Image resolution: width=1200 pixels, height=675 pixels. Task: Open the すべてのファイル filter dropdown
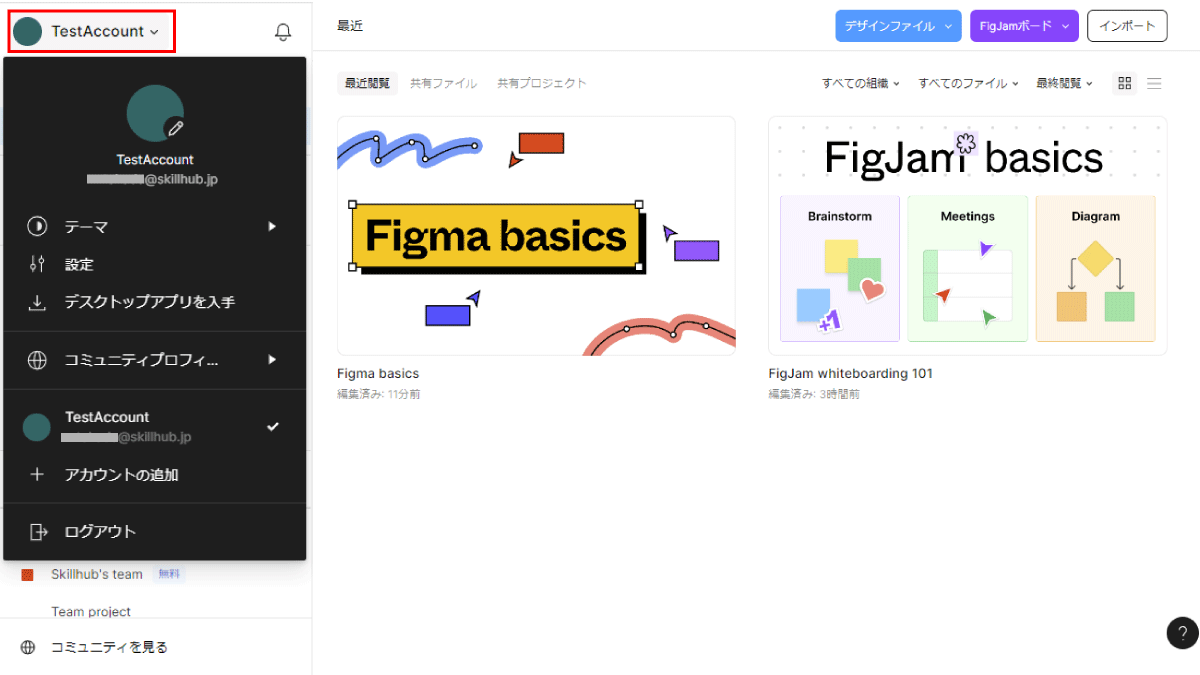pos(969,83)
